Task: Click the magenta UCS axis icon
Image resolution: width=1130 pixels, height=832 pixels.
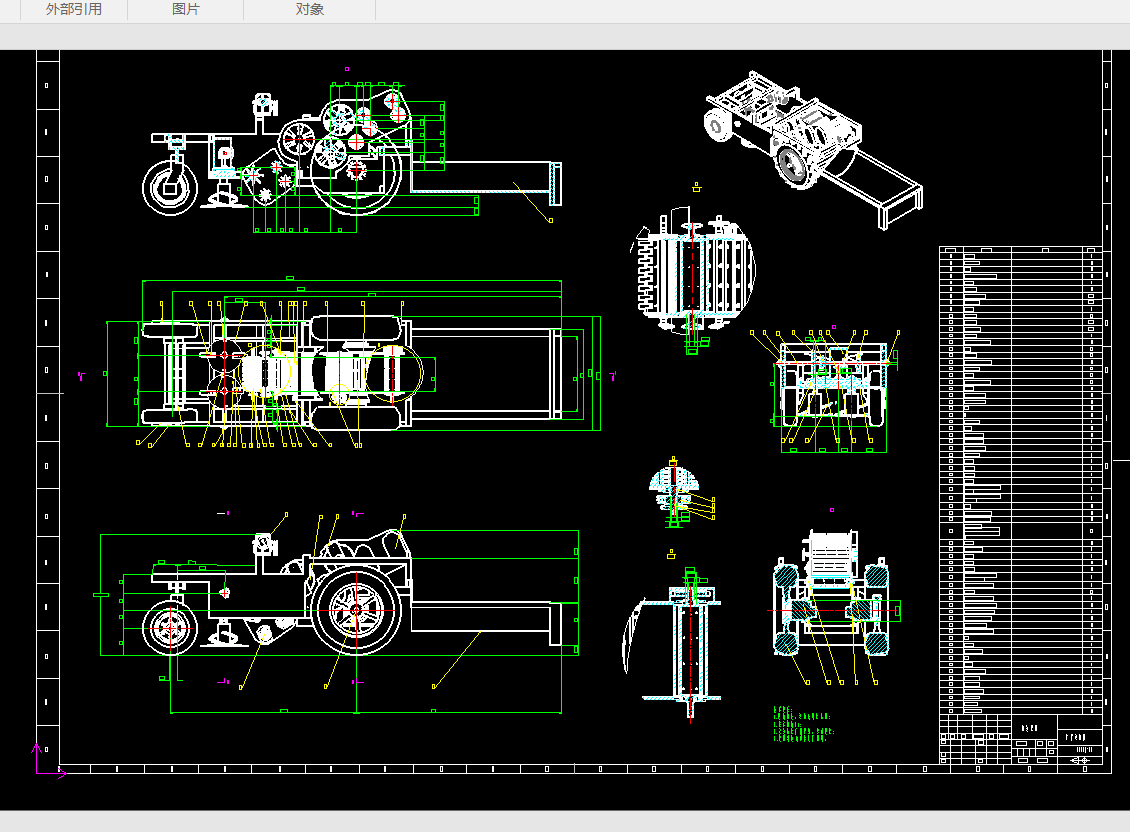Action: pyautogui.click(x=48, y=761)
